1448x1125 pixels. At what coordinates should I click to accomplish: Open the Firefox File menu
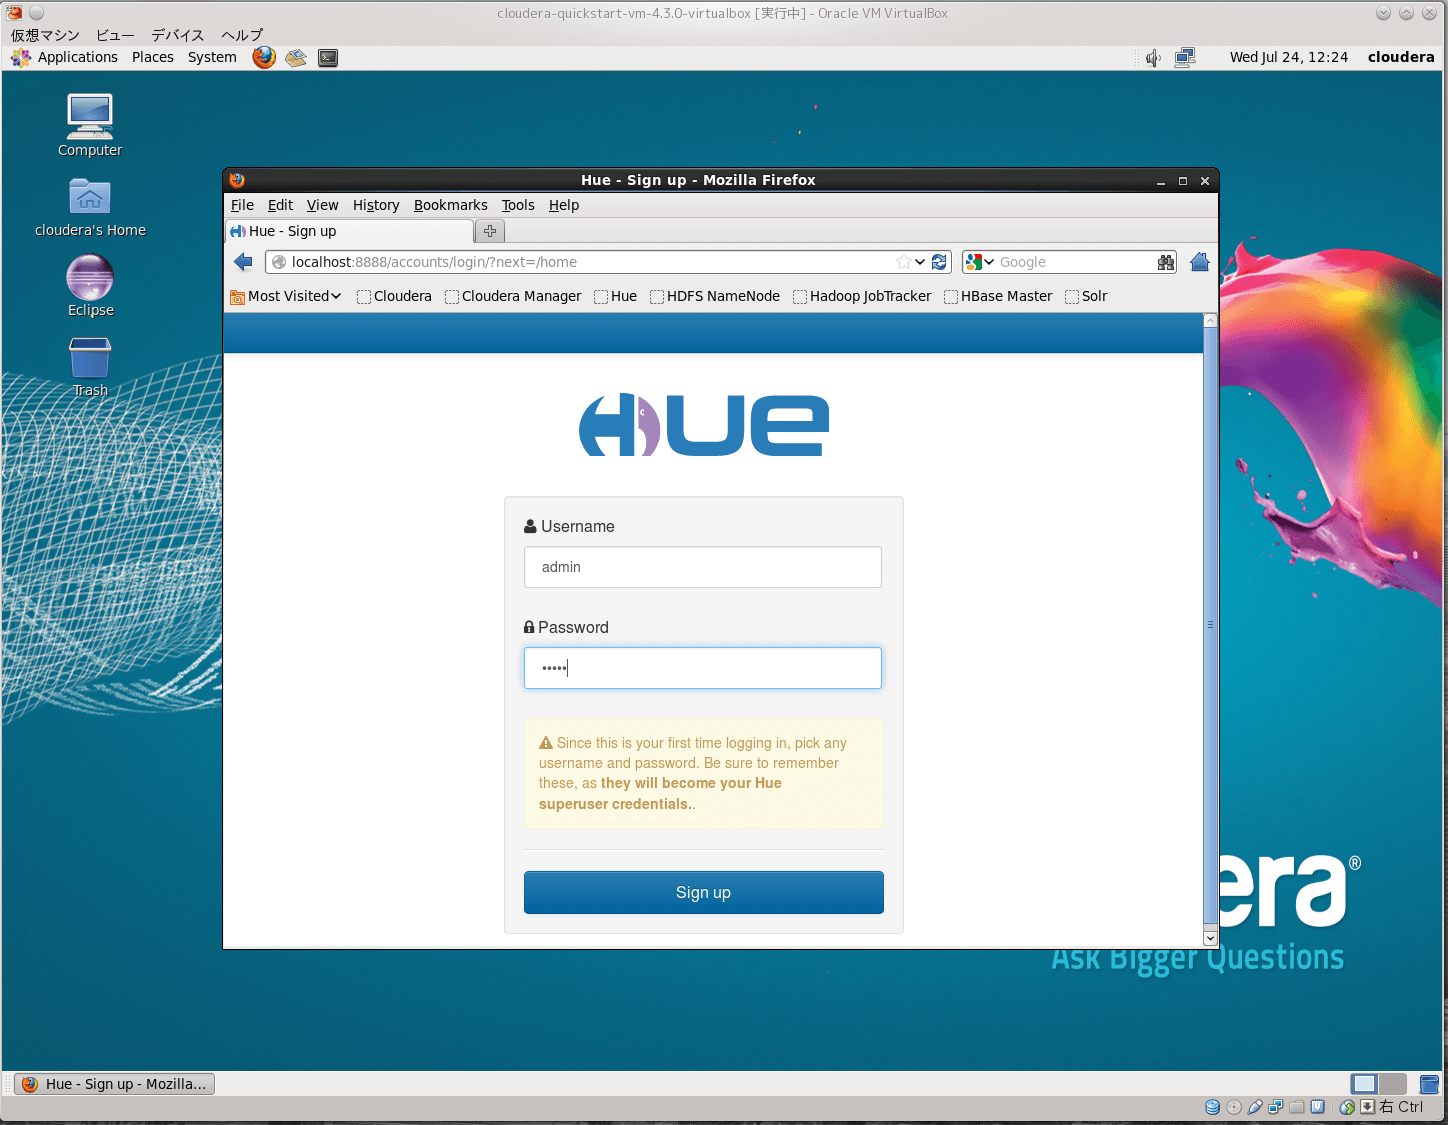click(242, 205)
